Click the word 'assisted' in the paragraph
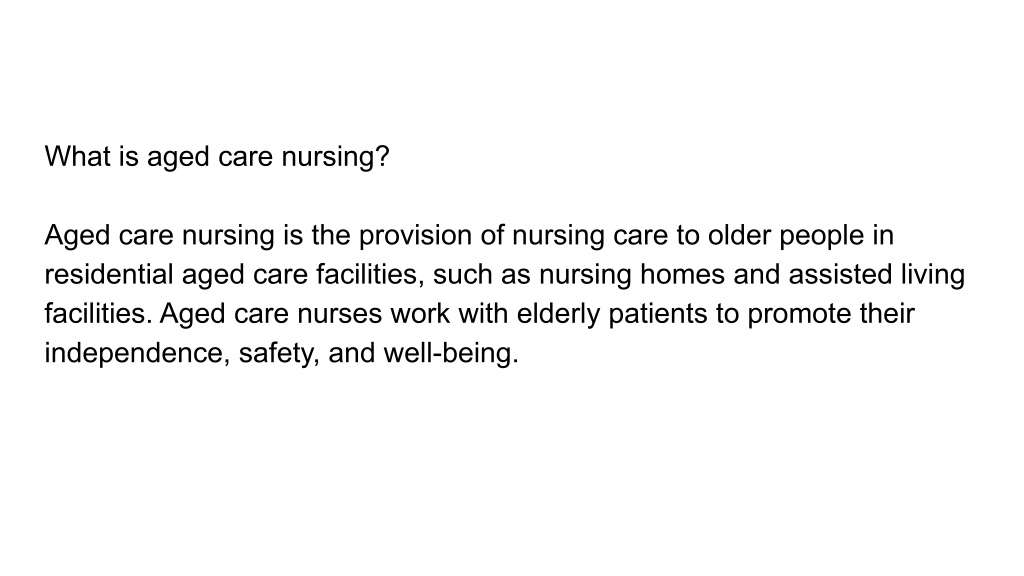Screen dimensions: 1024x576 point(840,274)
